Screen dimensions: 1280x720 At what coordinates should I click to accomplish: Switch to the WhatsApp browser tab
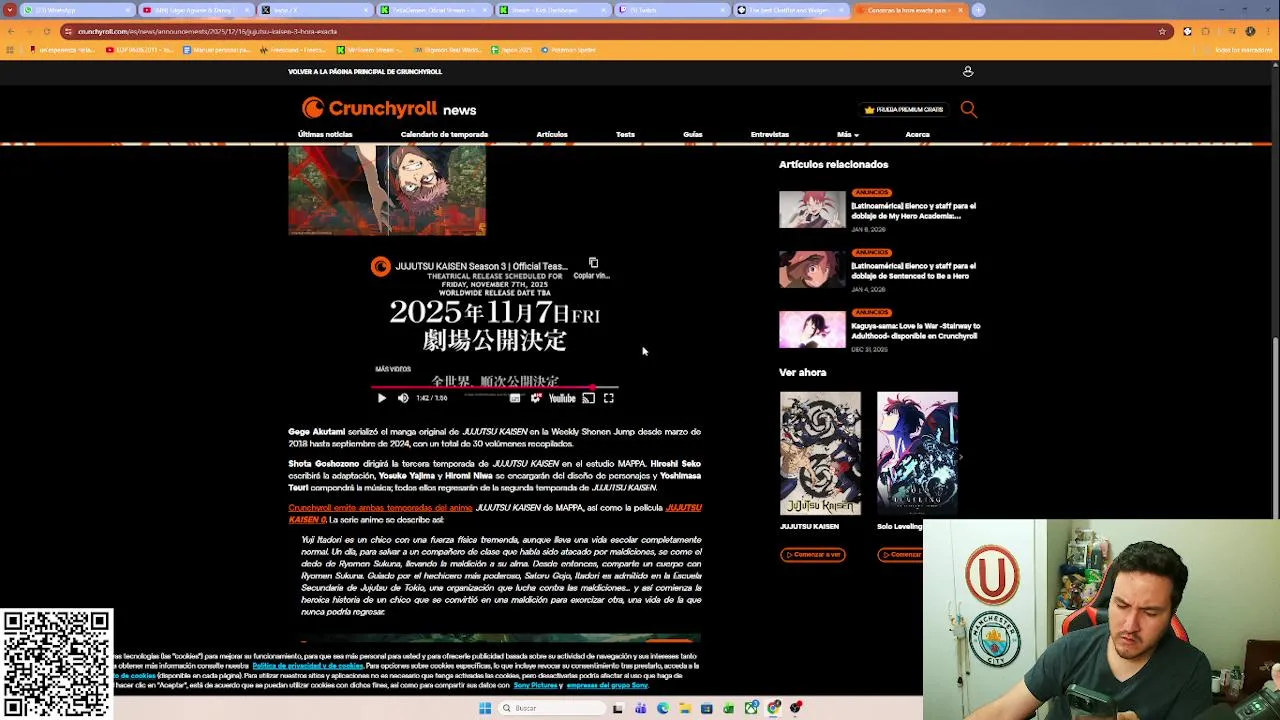[77, 10]
